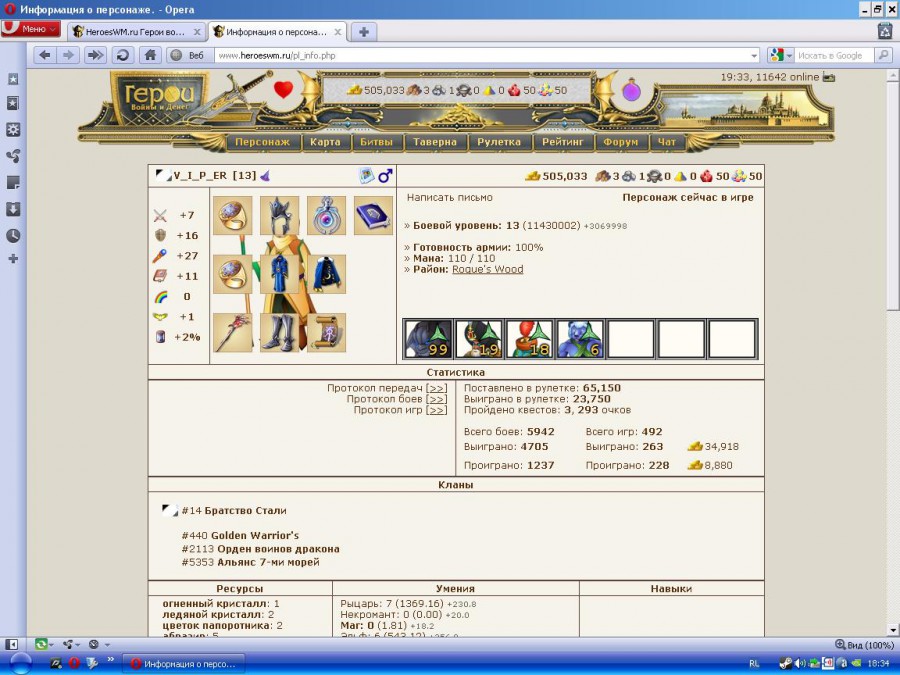900x675 pixels.
Task: Open the blue spell book item
Action: (373, 215)
